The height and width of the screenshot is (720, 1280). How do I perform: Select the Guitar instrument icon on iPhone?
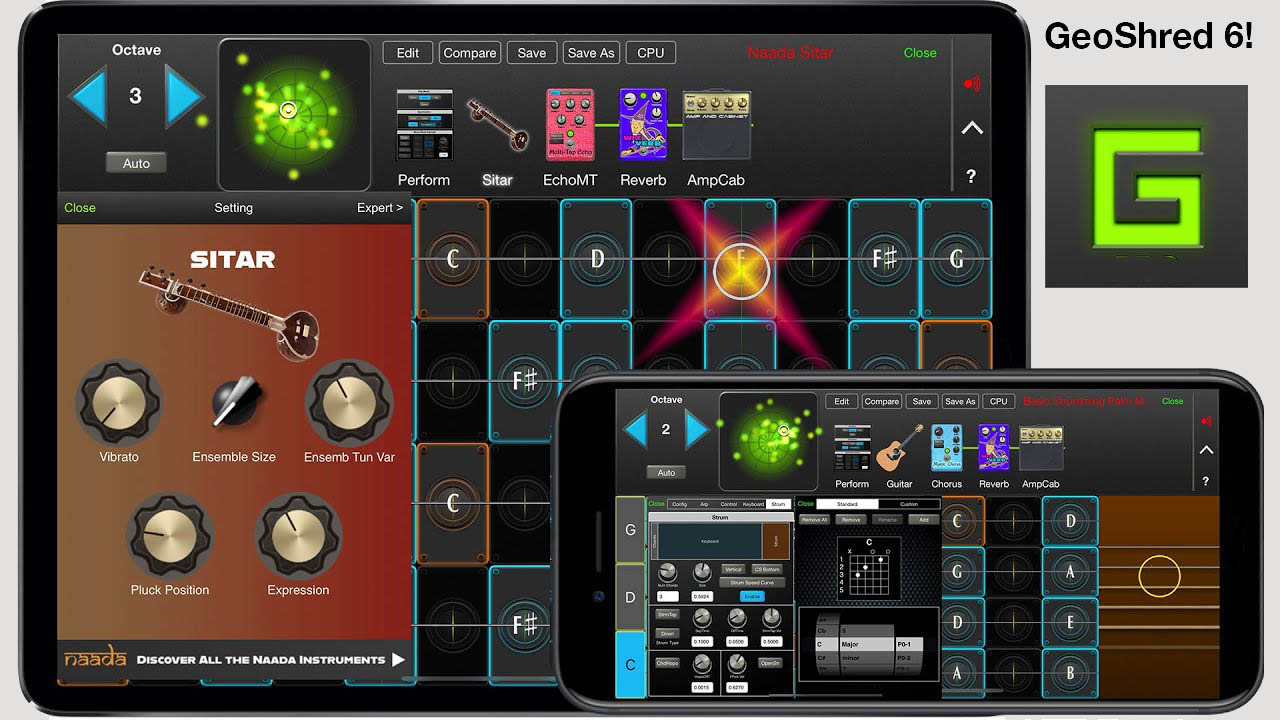pyautogui.click(x=900, y=448)
